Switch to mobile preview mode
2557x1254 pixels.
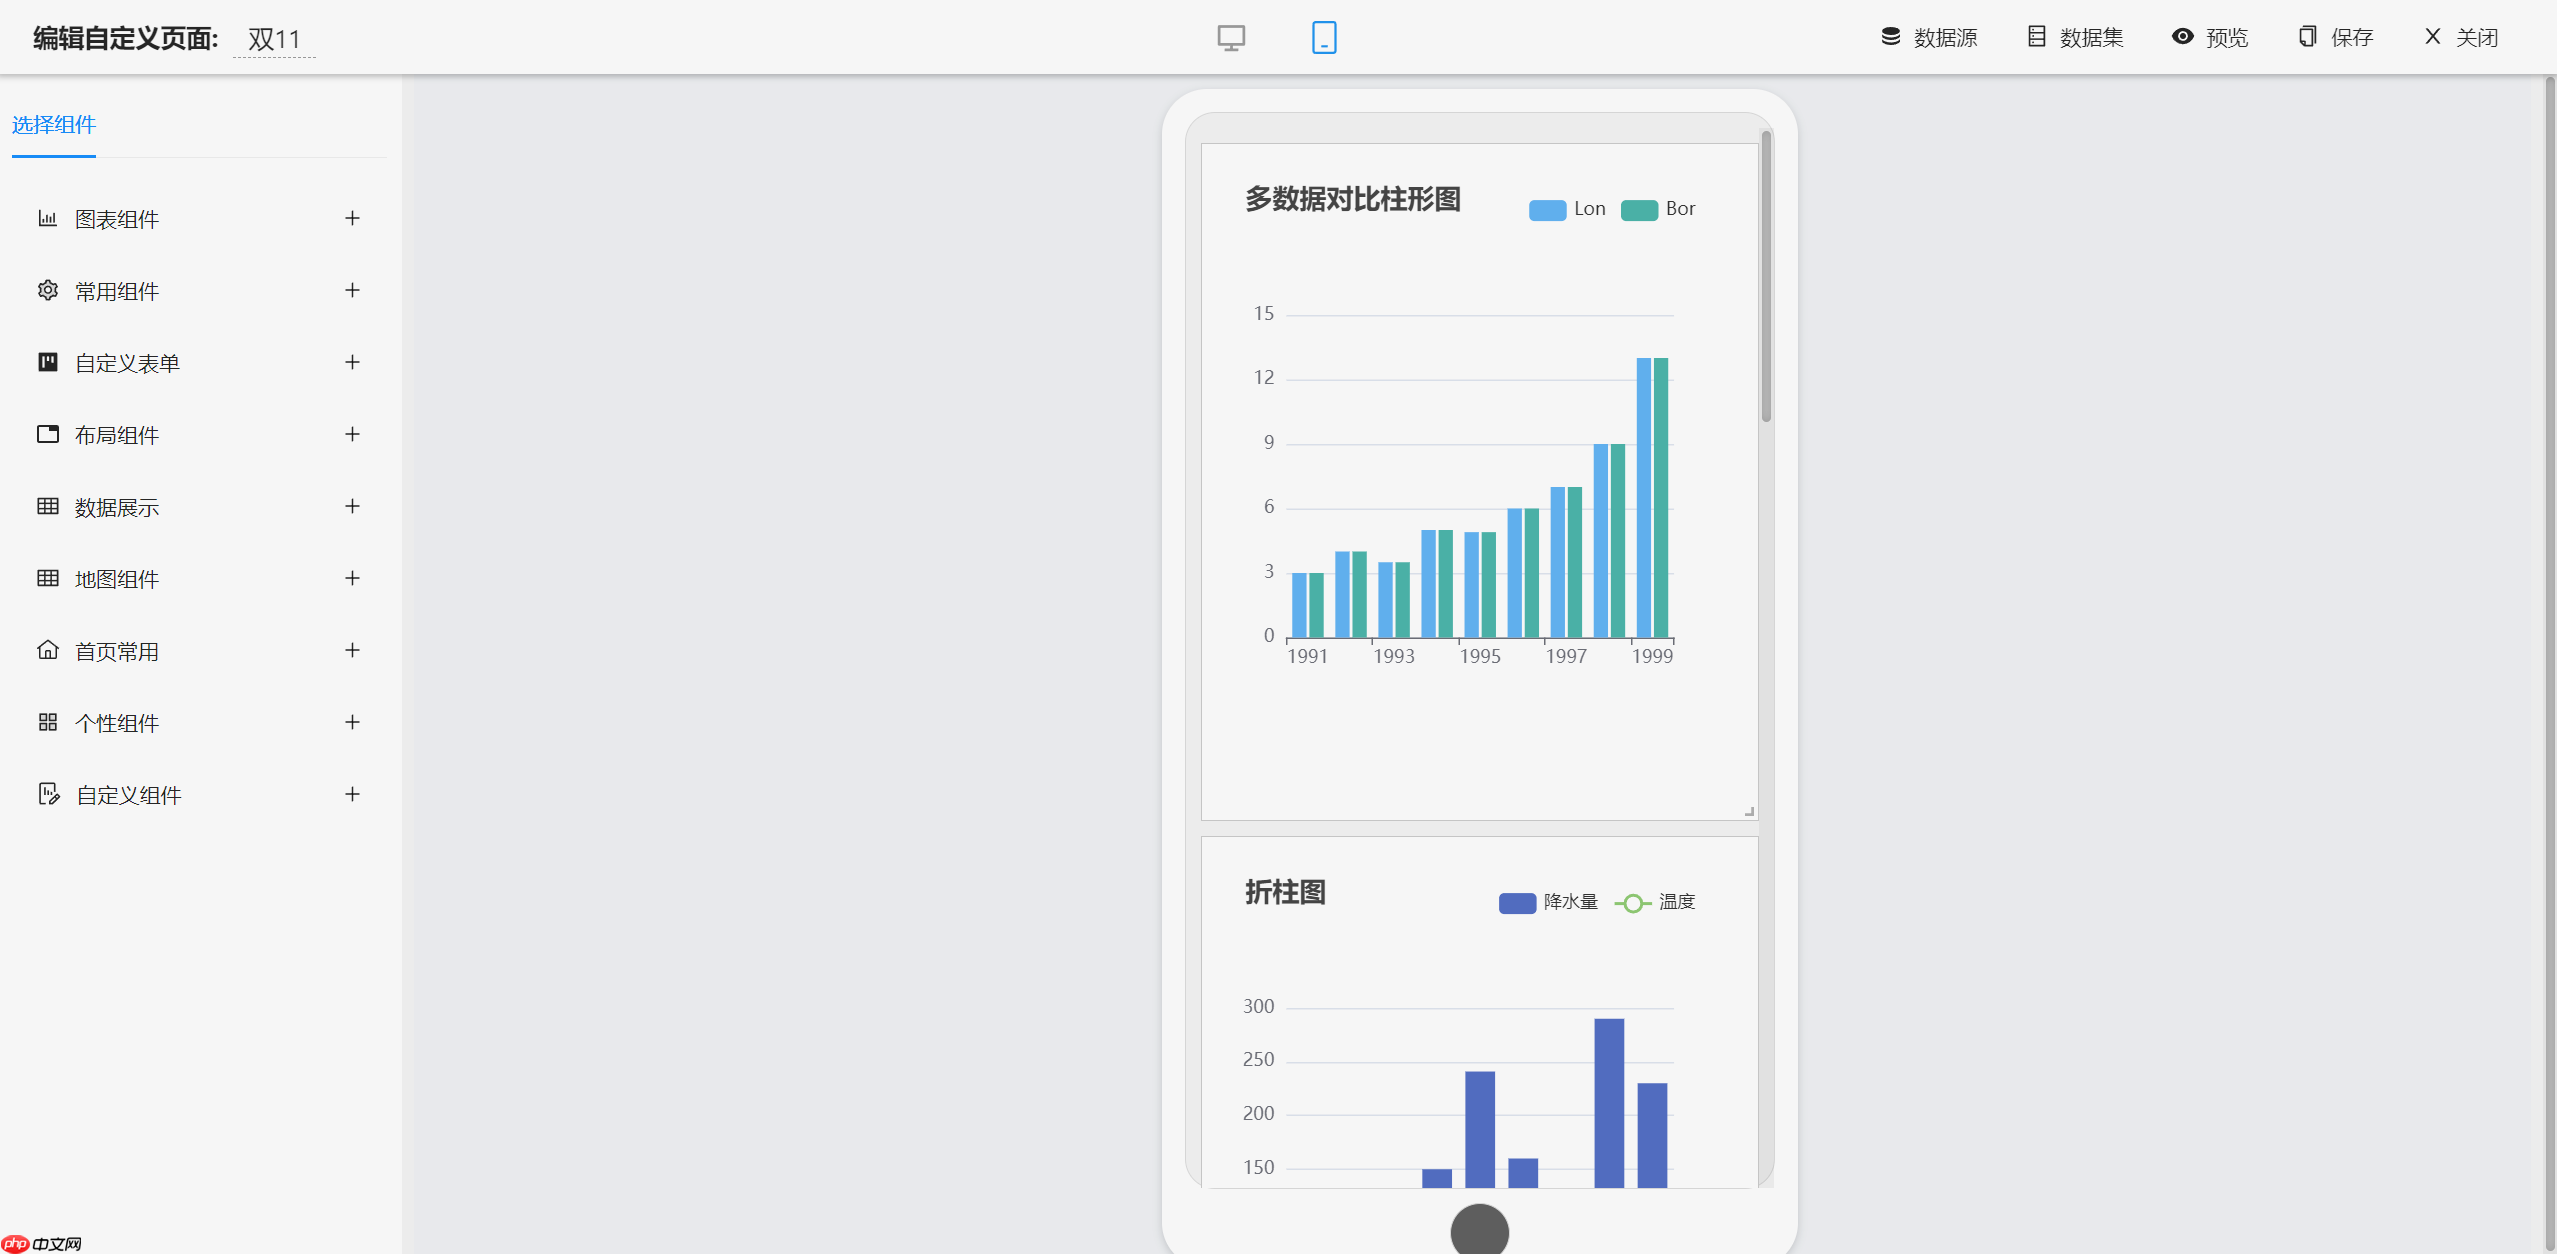[1323, 37]
